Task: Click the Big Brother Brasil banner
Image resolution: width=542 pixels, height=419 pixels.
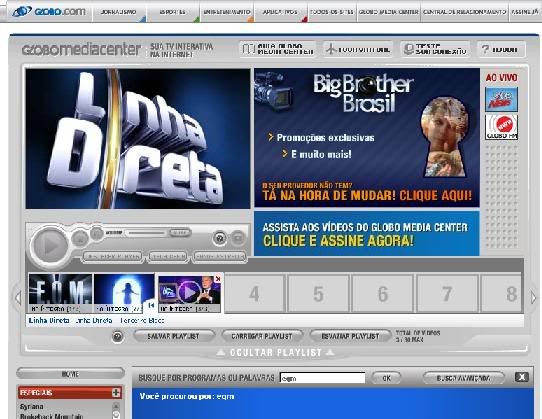Action: click(367, 138)
